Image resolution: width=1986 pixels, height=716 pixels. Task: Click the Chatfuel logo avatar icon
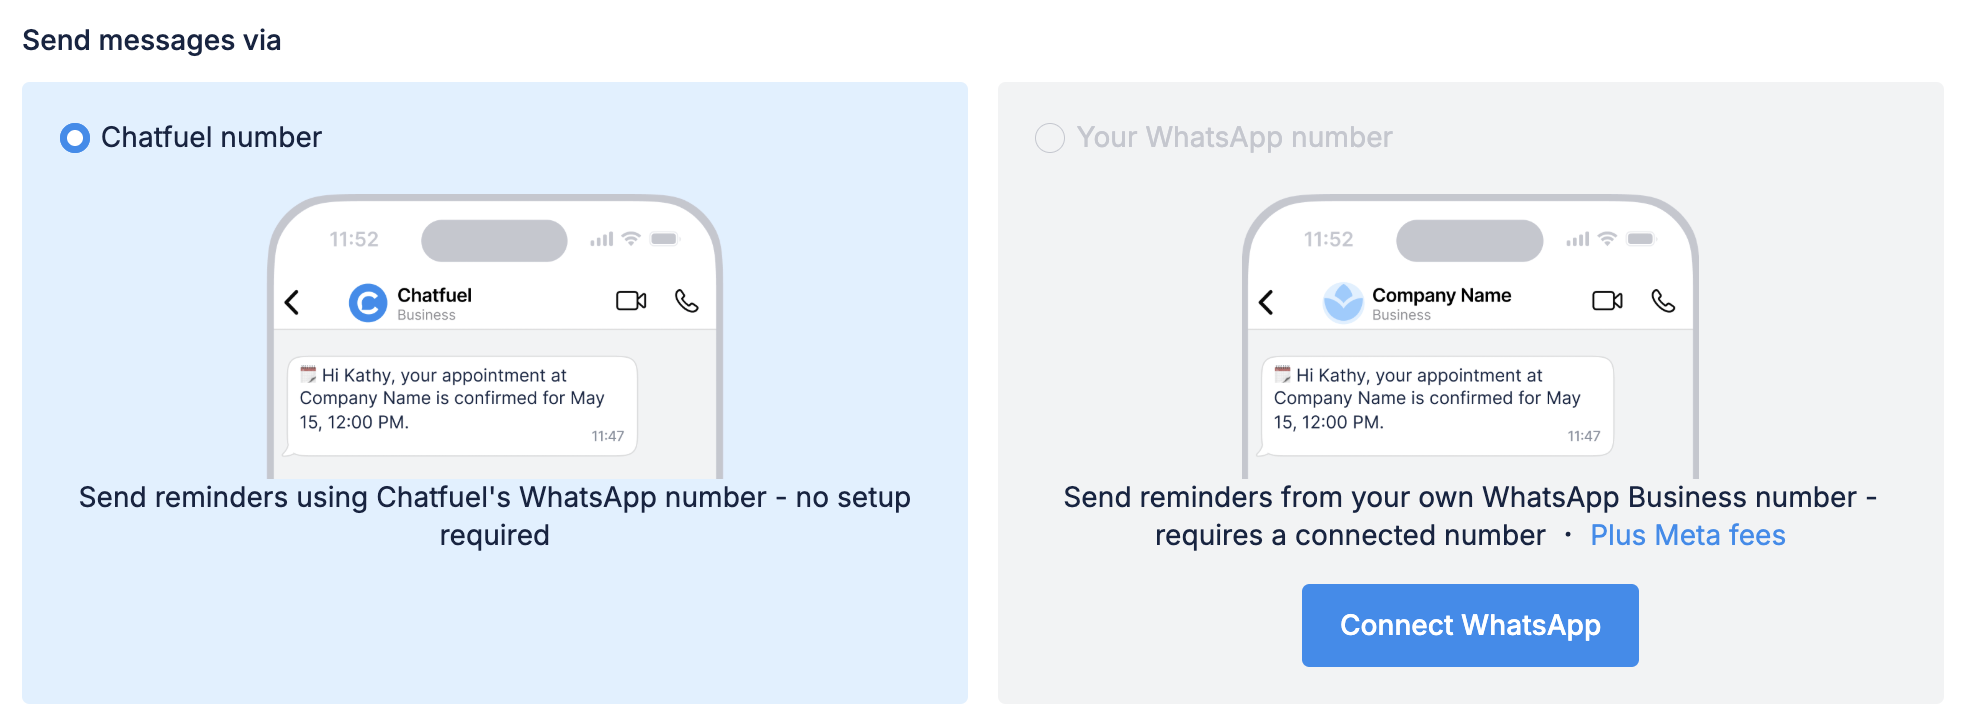click(368, 302)
